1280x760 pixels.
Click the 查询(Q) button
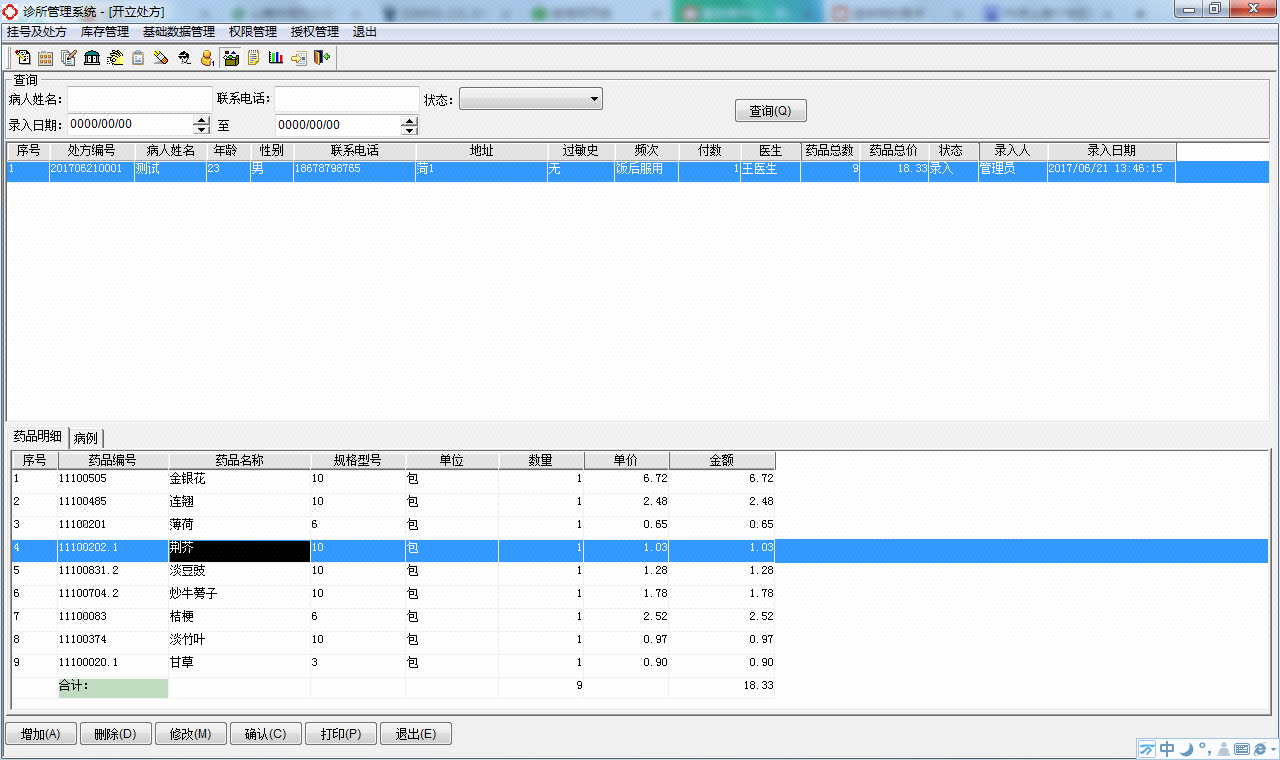(770, 111)
